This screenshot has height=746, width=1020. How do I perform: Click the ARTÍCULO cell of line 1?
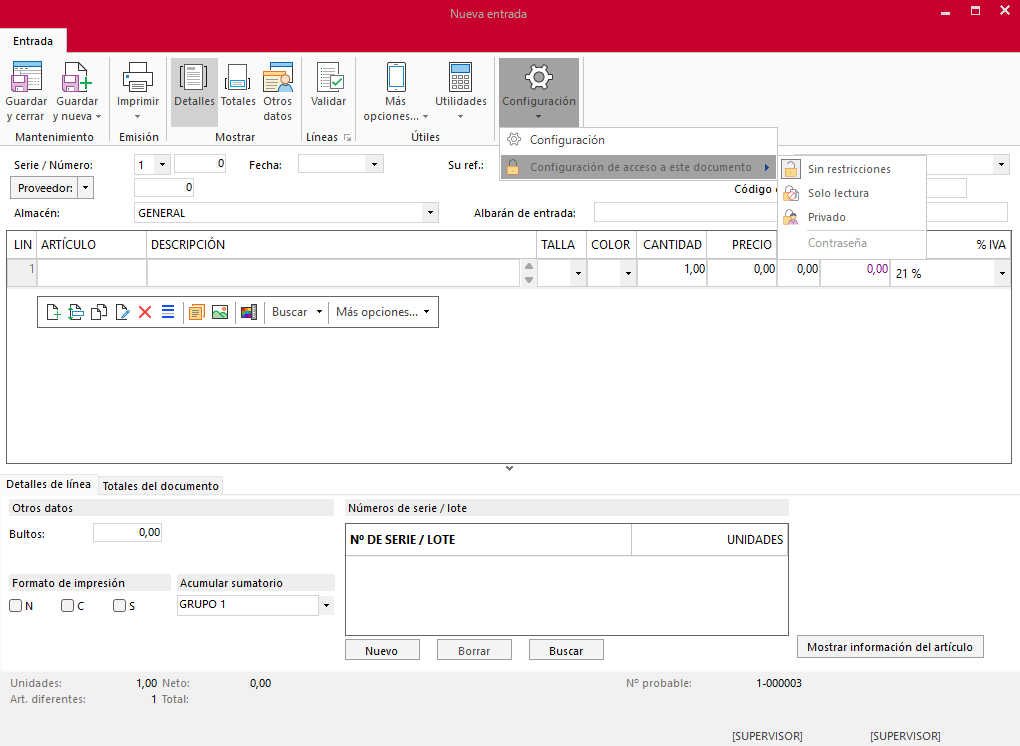pyautogui.click(x=92, y=273)
